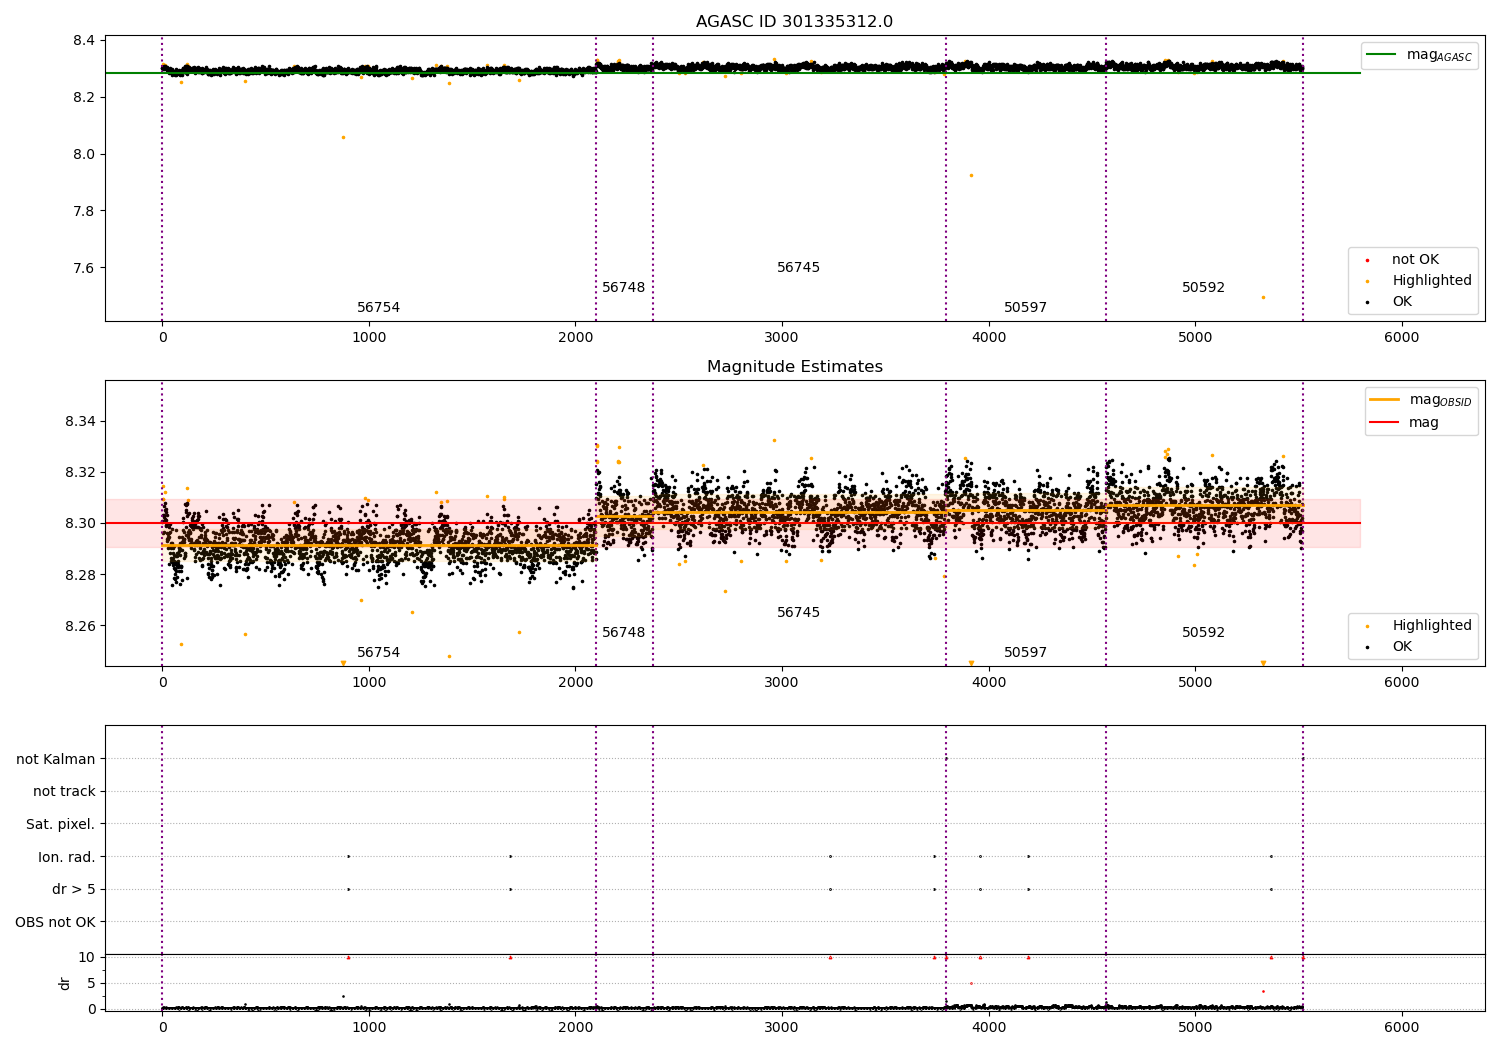Click the 'dr > 5' row label
Viewport: 1500px width, 1050px height.
(x=74, y=890)
